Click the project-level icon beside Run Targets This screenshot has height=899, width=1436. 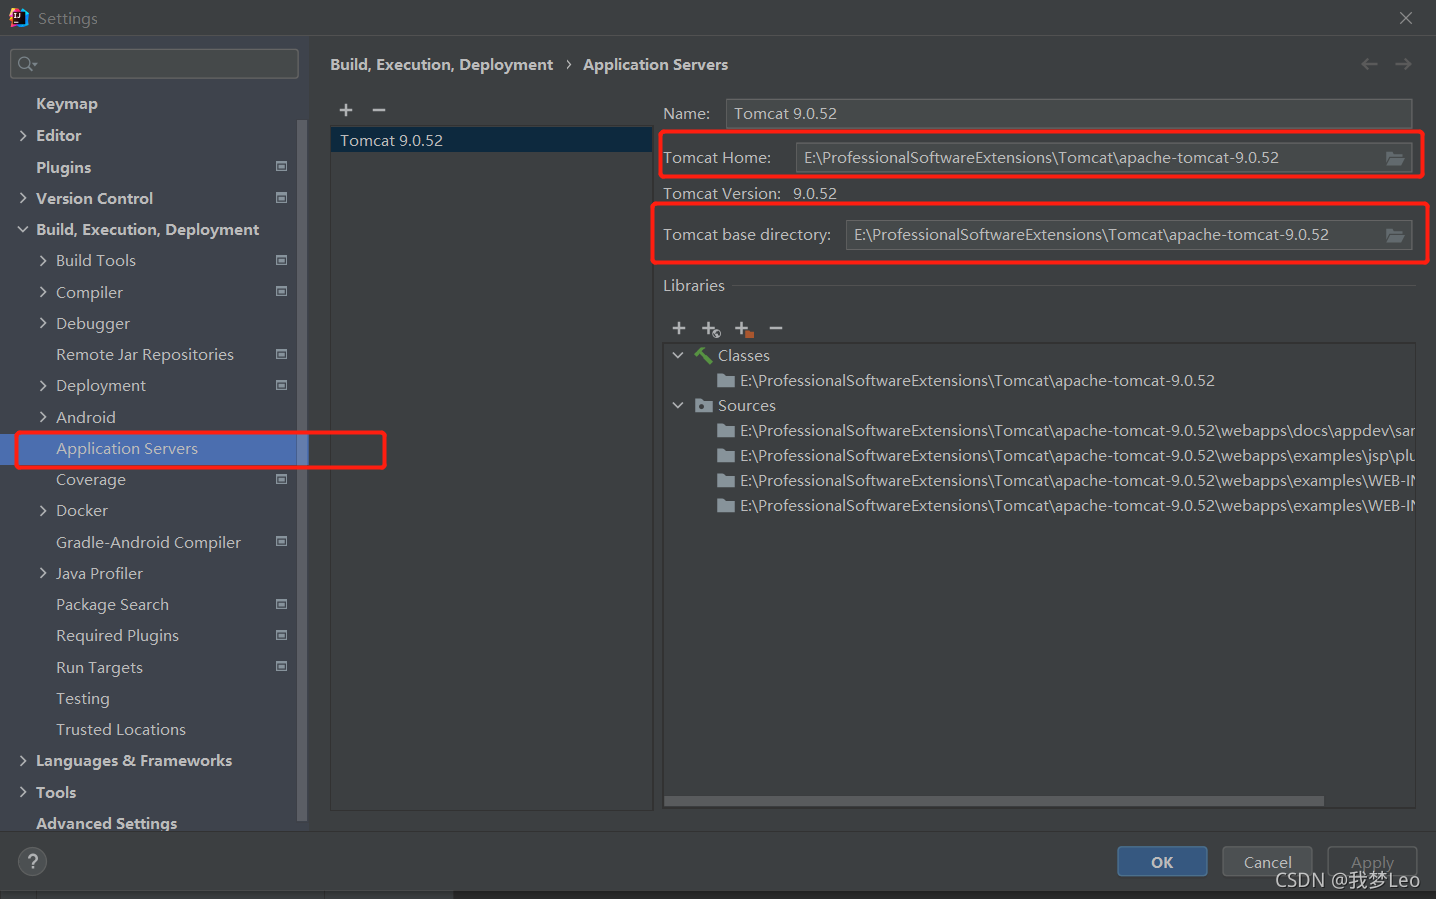click(x=282, y=666)
